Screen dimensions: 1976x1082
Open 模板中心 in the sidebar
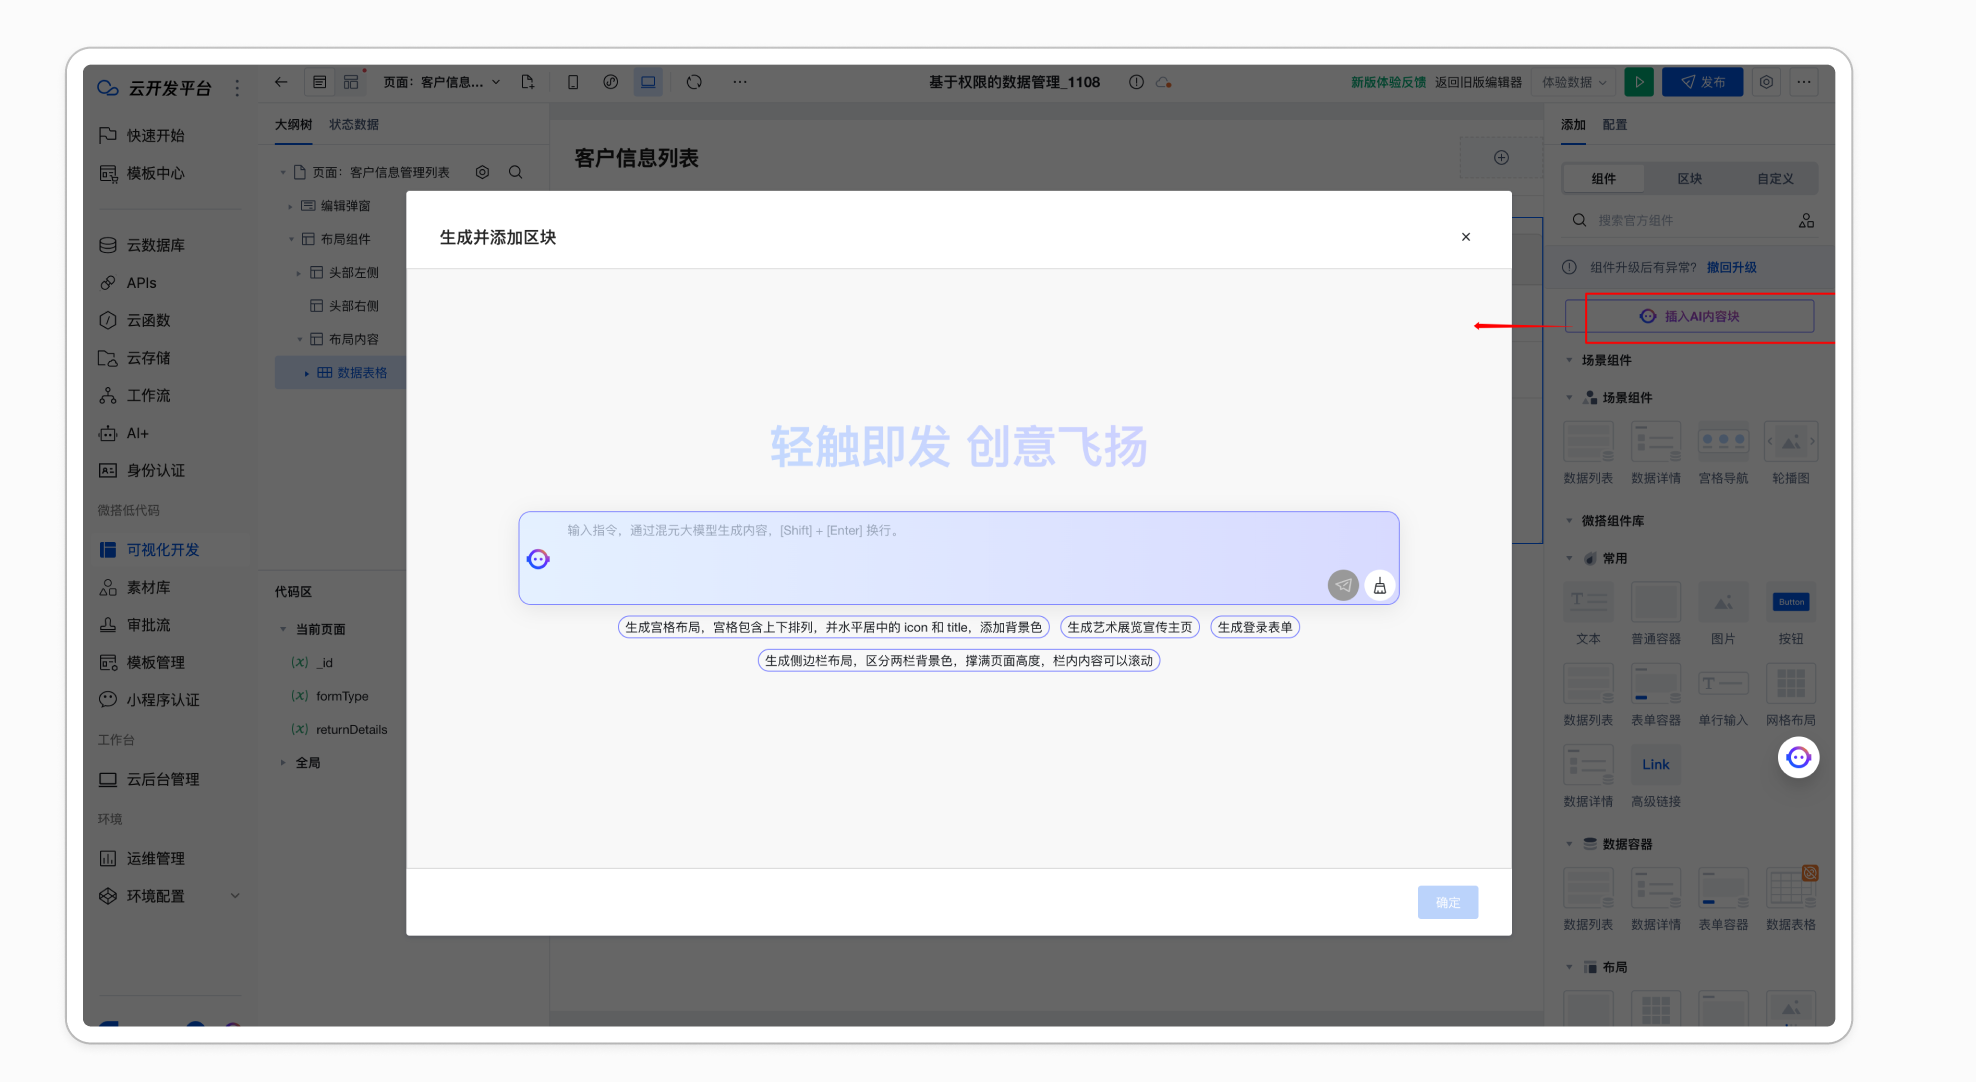[x=155, y=173]
